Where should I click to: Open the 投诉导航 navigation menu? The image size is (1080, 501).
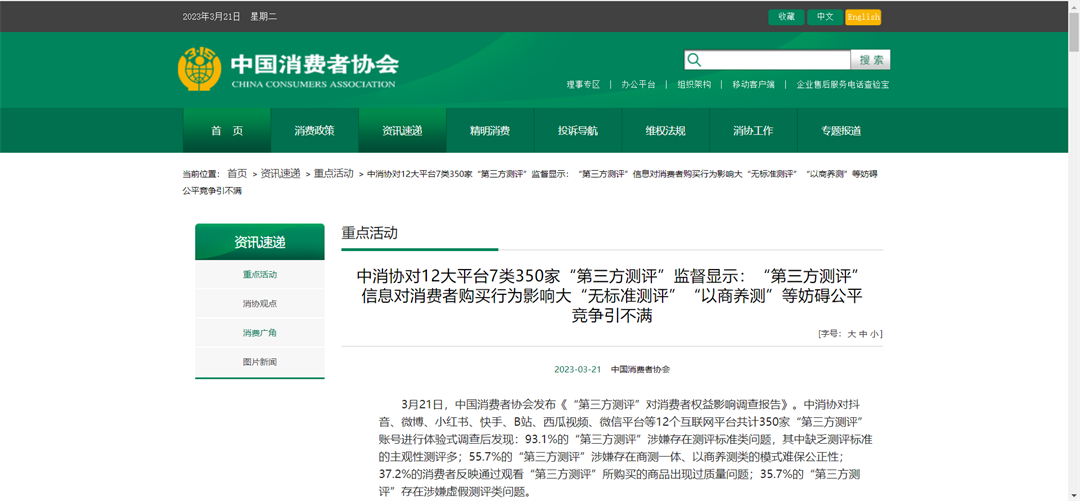(x=578, y=131)
